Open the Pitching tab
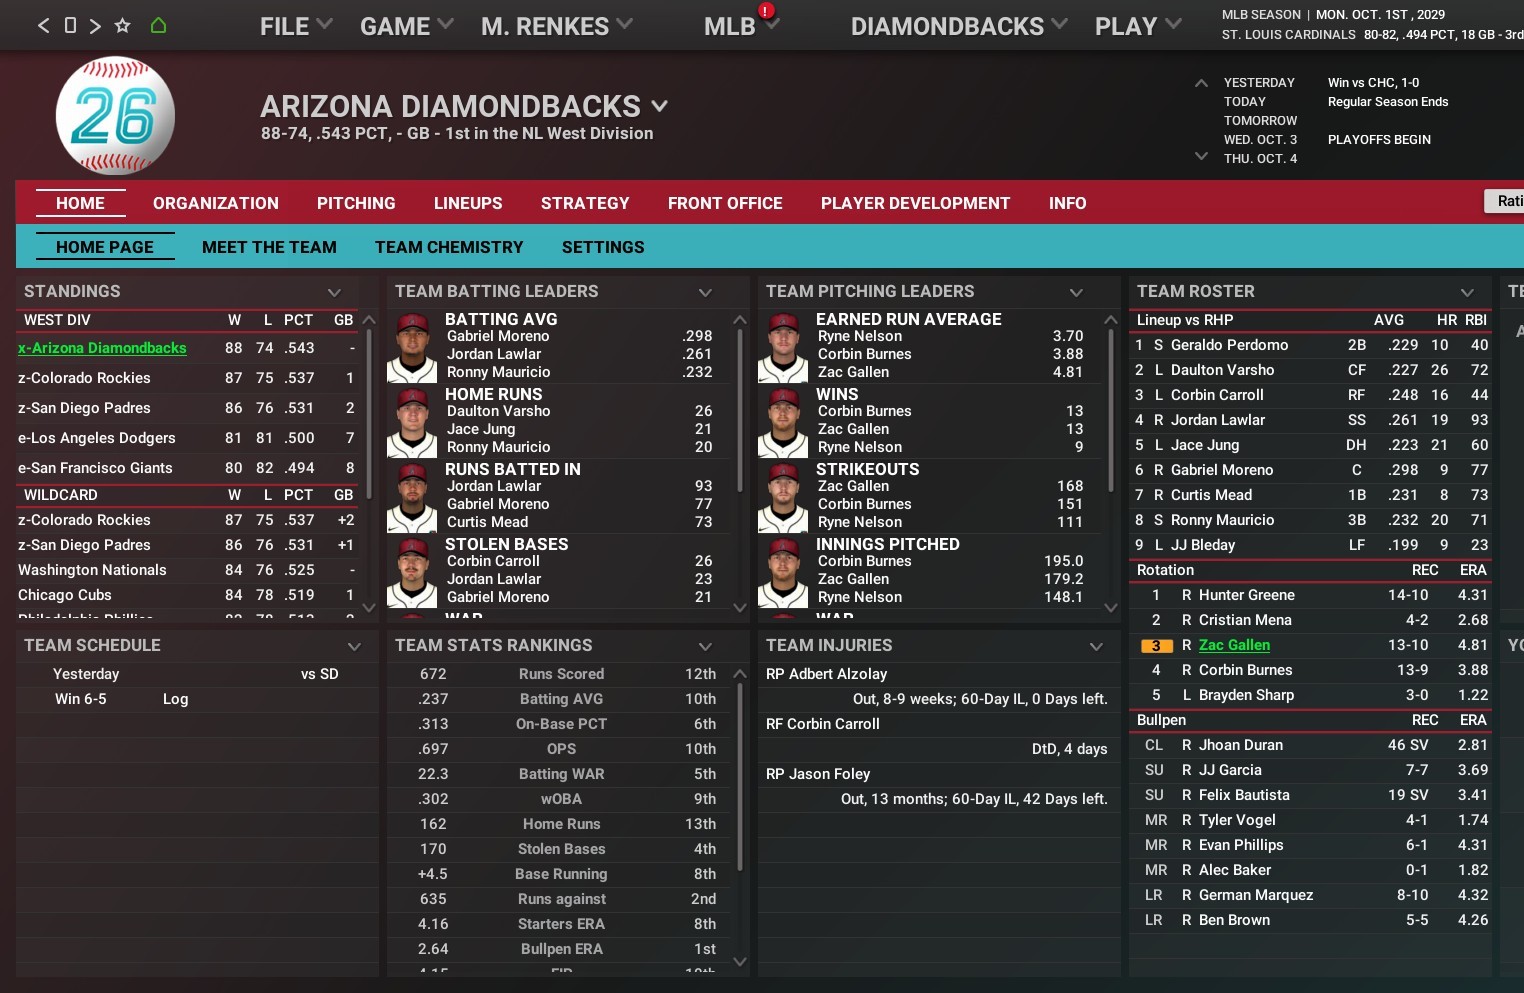 (x=356, y=203)
